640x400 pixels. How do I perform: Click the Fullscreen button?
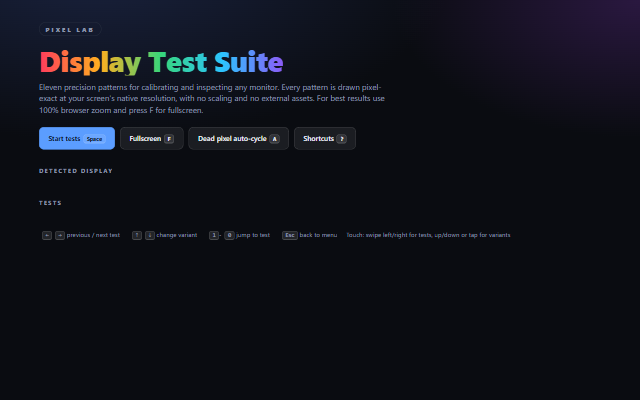coord(152,138)
